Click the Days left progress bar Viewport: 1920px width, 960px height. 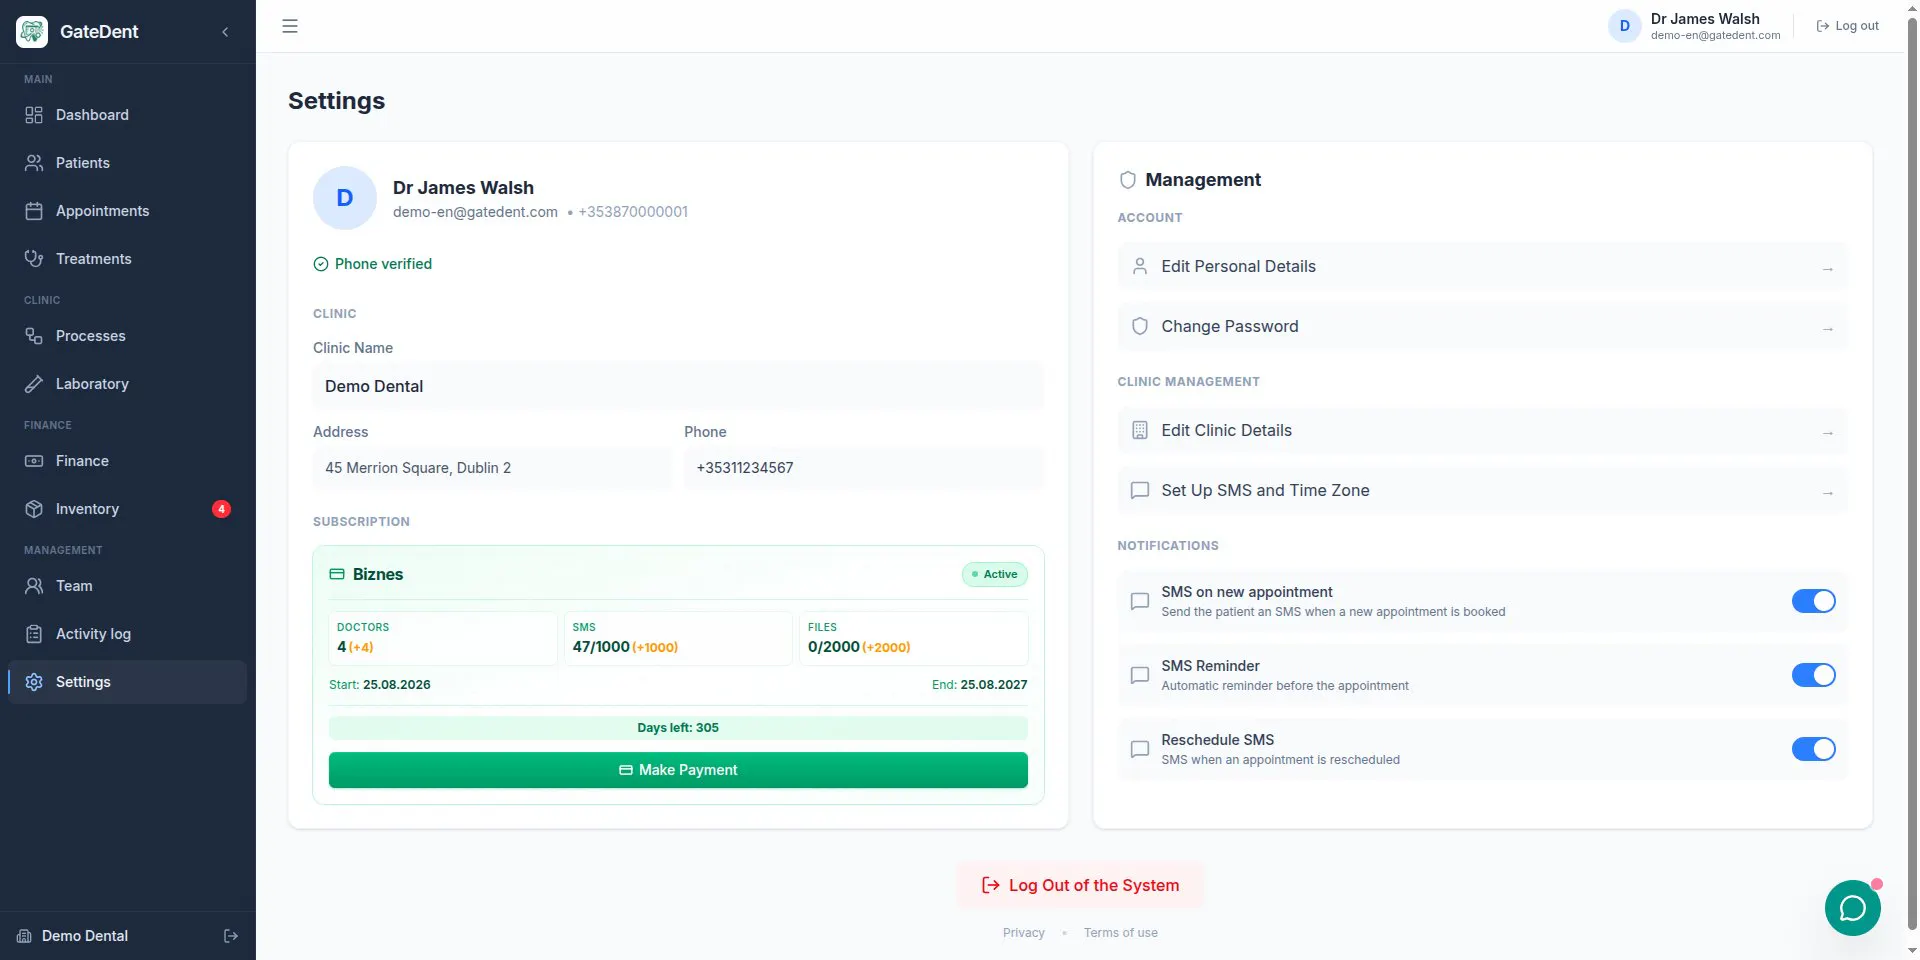(678, 728)
